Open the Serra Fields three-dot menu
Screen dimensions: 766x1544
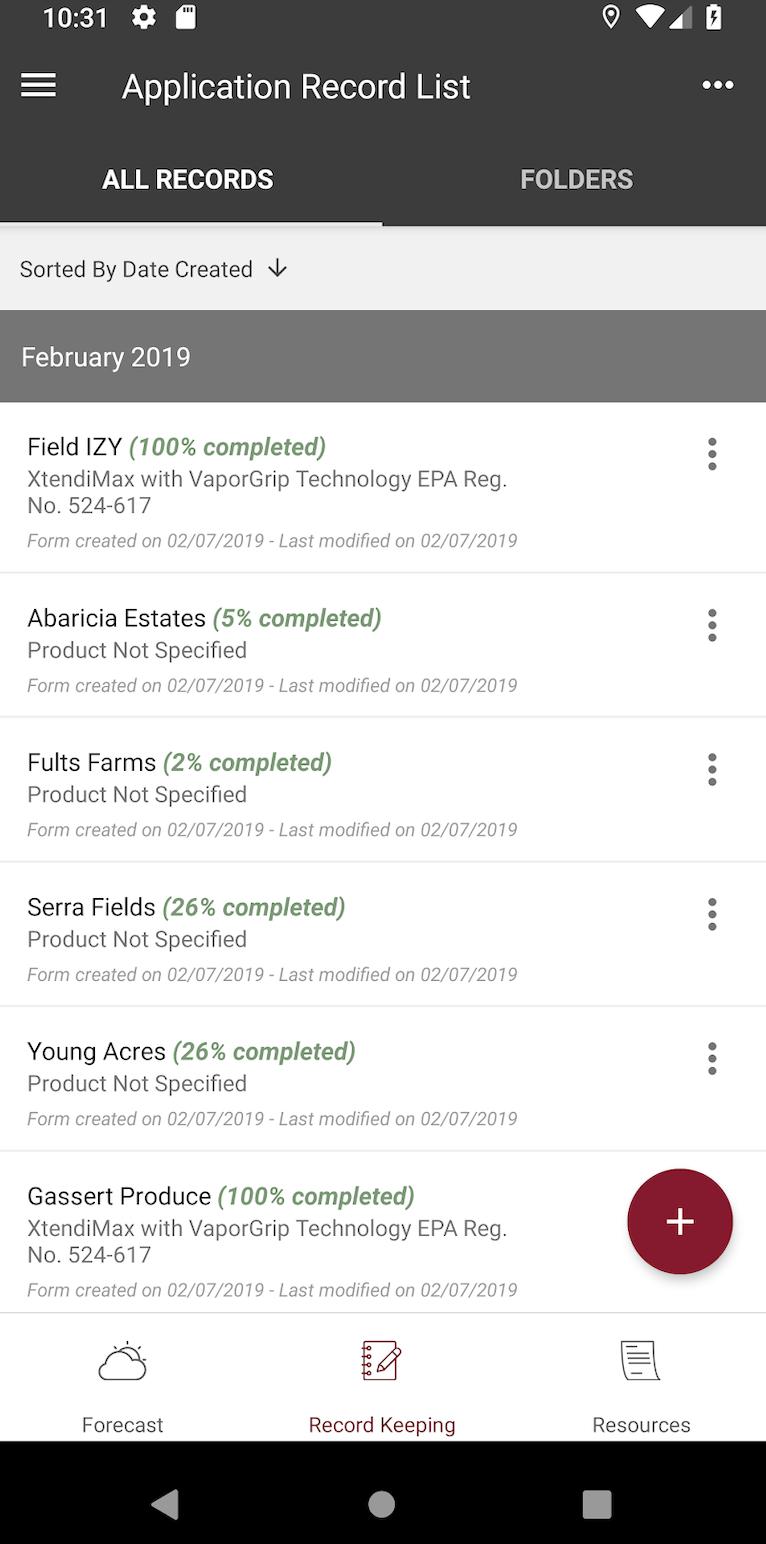tap(712, 914)
